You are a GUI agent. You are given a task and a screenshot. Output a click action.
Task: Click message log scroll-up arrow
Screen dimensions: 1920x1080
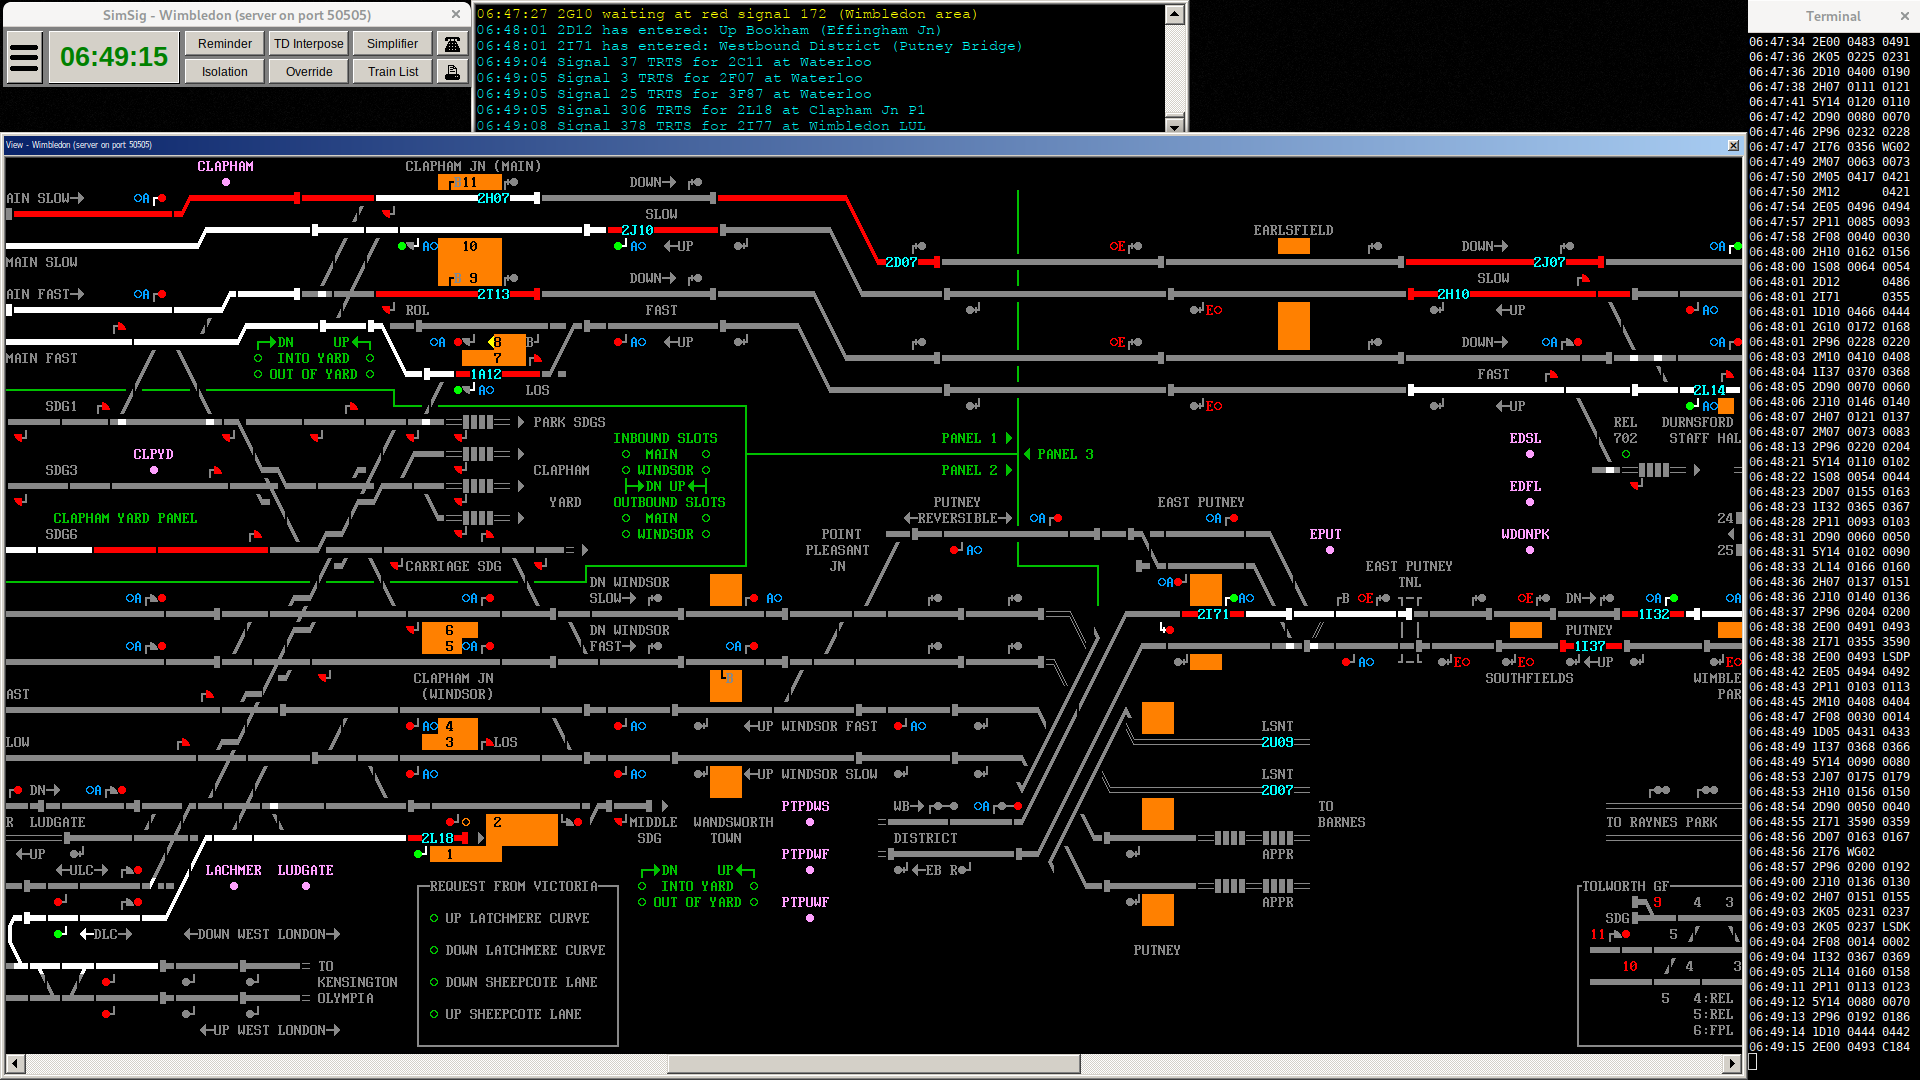coord(1175,15)
